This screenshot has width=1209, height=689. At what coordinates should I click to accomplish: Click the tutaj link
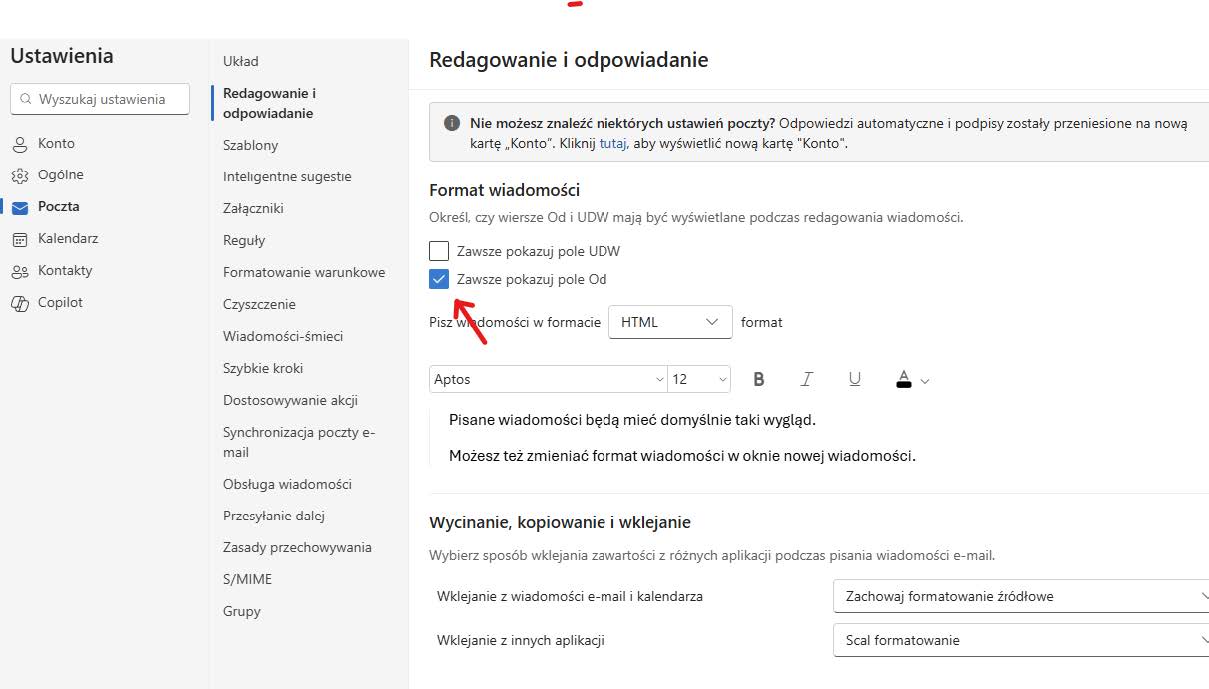pyautogui.click(x=613, y=143)
